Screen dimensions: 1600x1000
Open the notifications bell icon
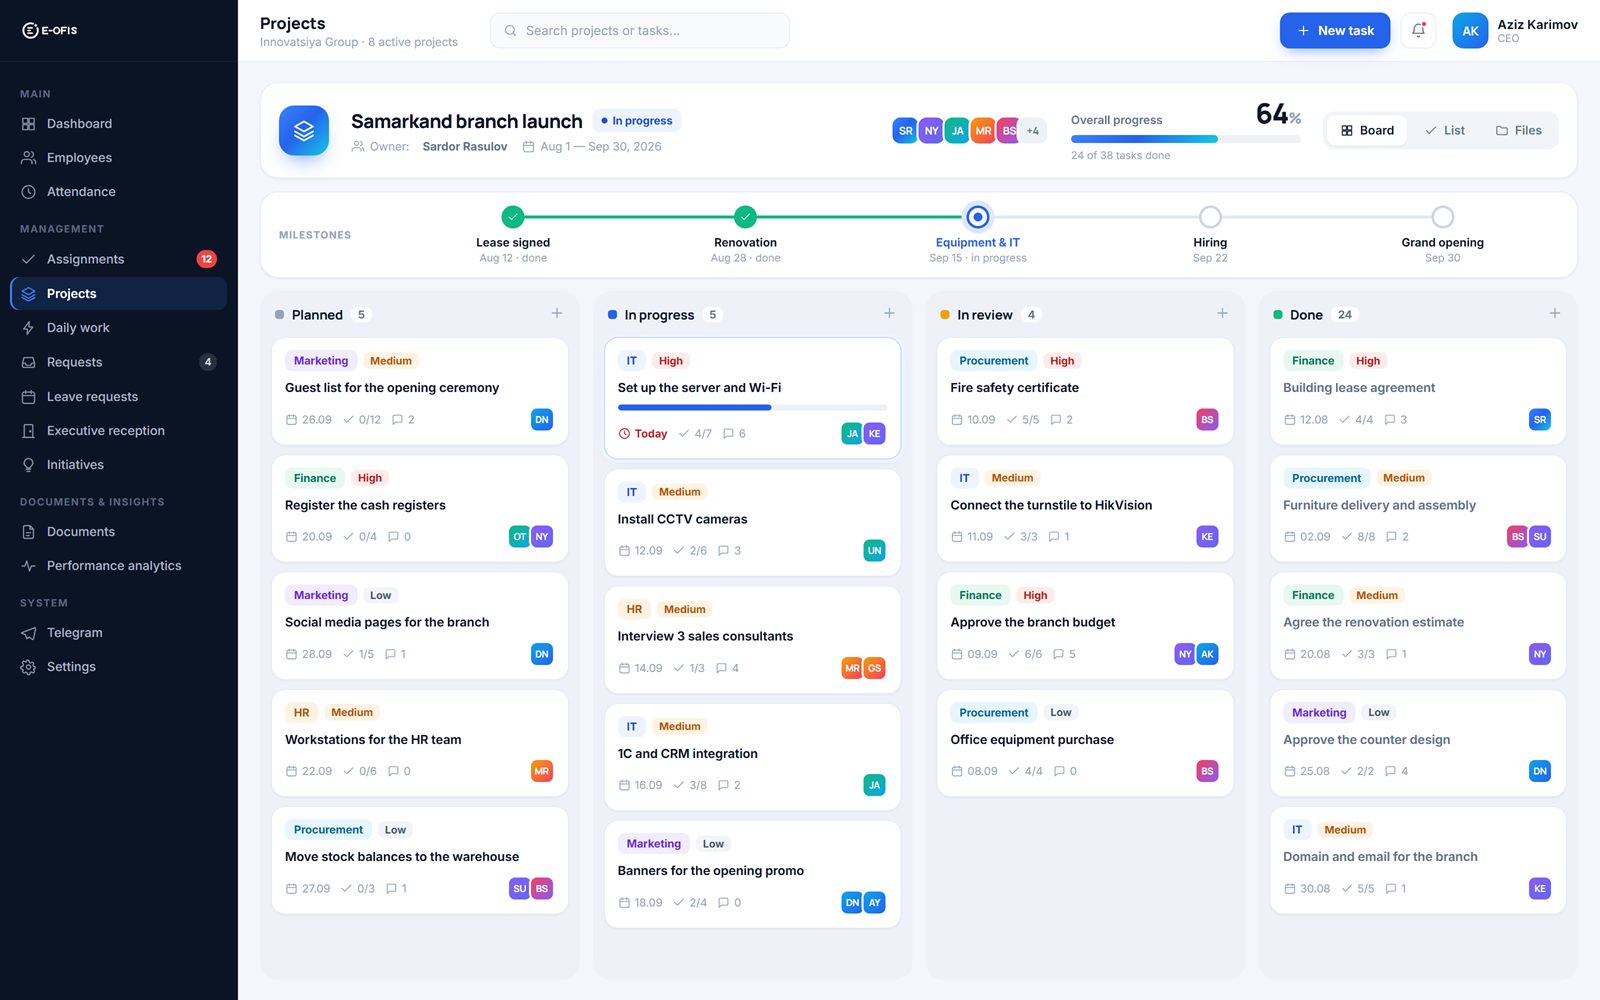tap(1418, 31)
